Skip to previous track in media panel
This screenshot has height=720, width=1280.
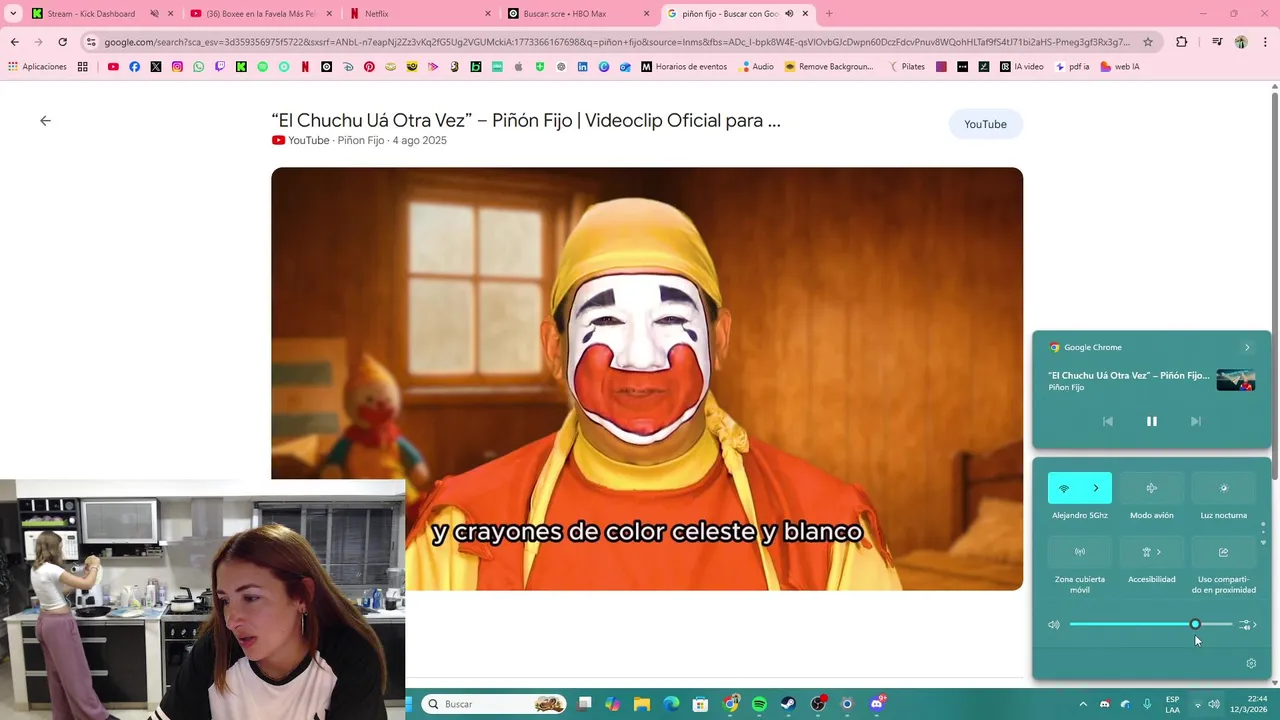pos(1107,421)
